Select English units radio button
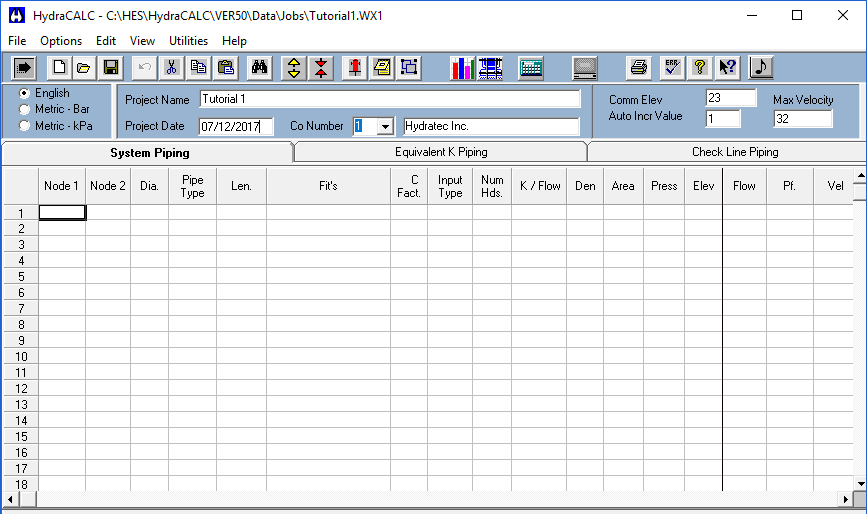Viewport: 867px width, 514px height. pos(24,93)
